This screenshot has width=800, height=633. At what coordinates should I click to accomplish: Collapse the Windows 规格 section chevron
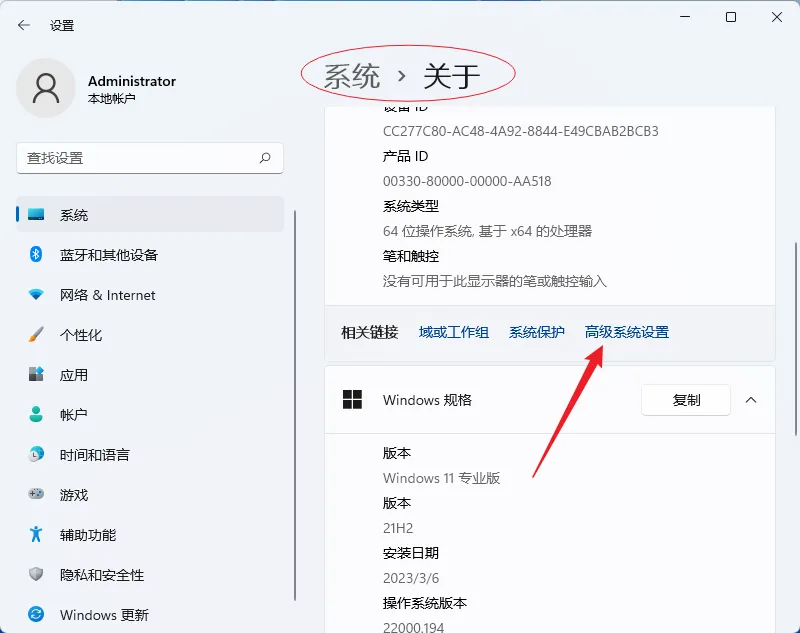(751, 400)
